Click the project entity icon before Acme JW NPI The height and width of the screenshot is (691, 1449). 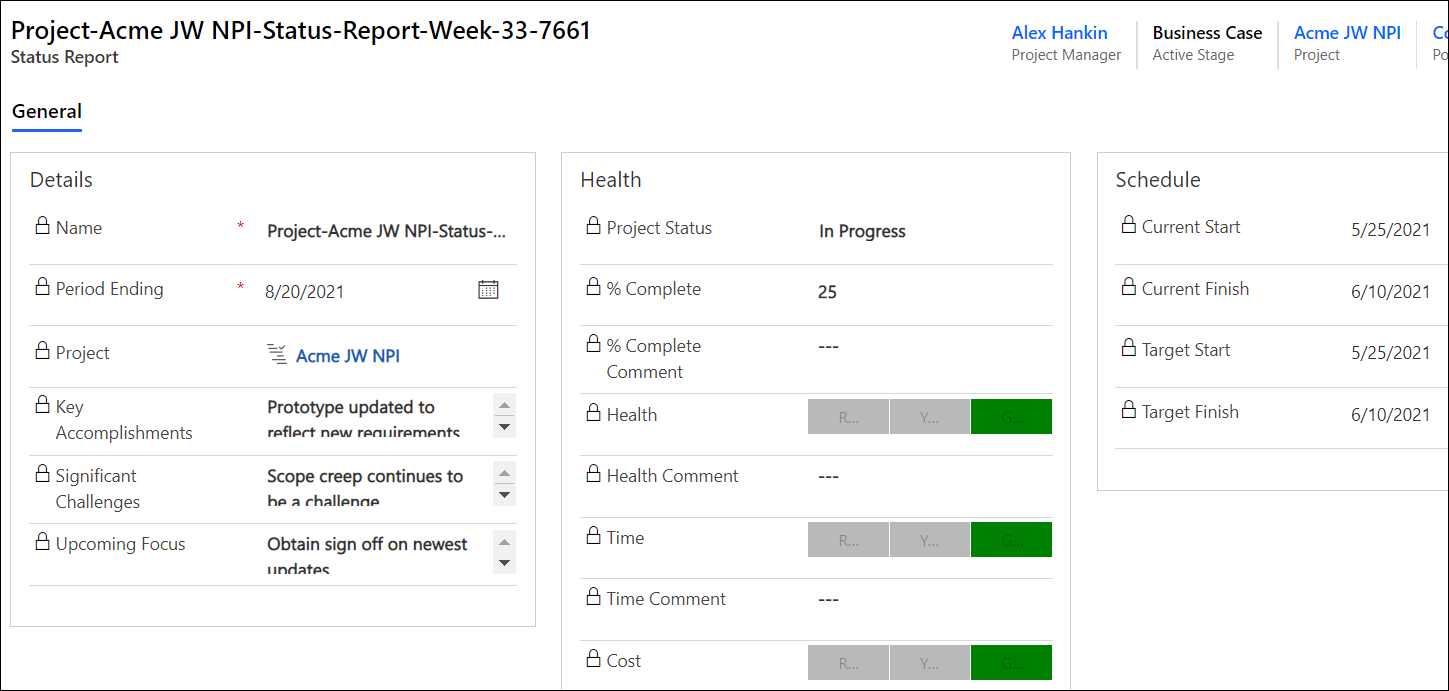pyautogui.click(x=277, y=354)
